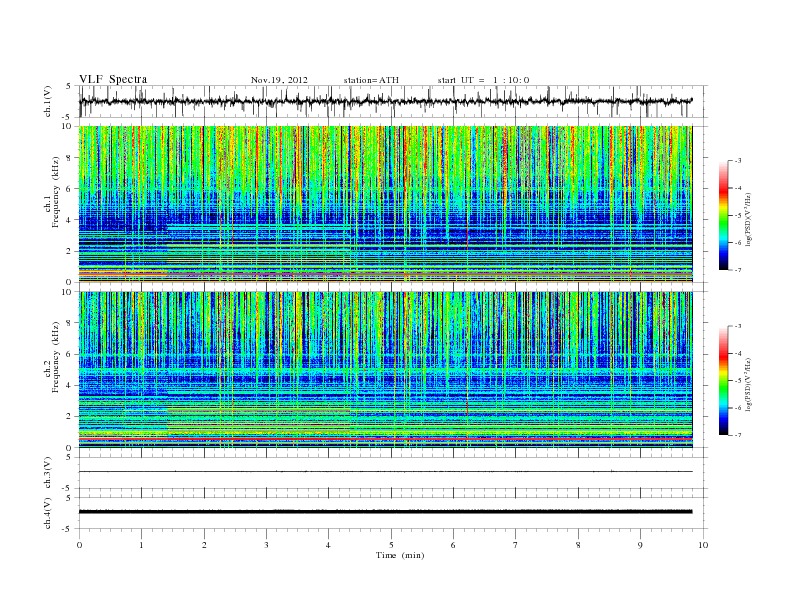792x612 pixels.
Task: Click the '6' kHz tick of ch.2 spectrogram
Action: coord(69,354)
